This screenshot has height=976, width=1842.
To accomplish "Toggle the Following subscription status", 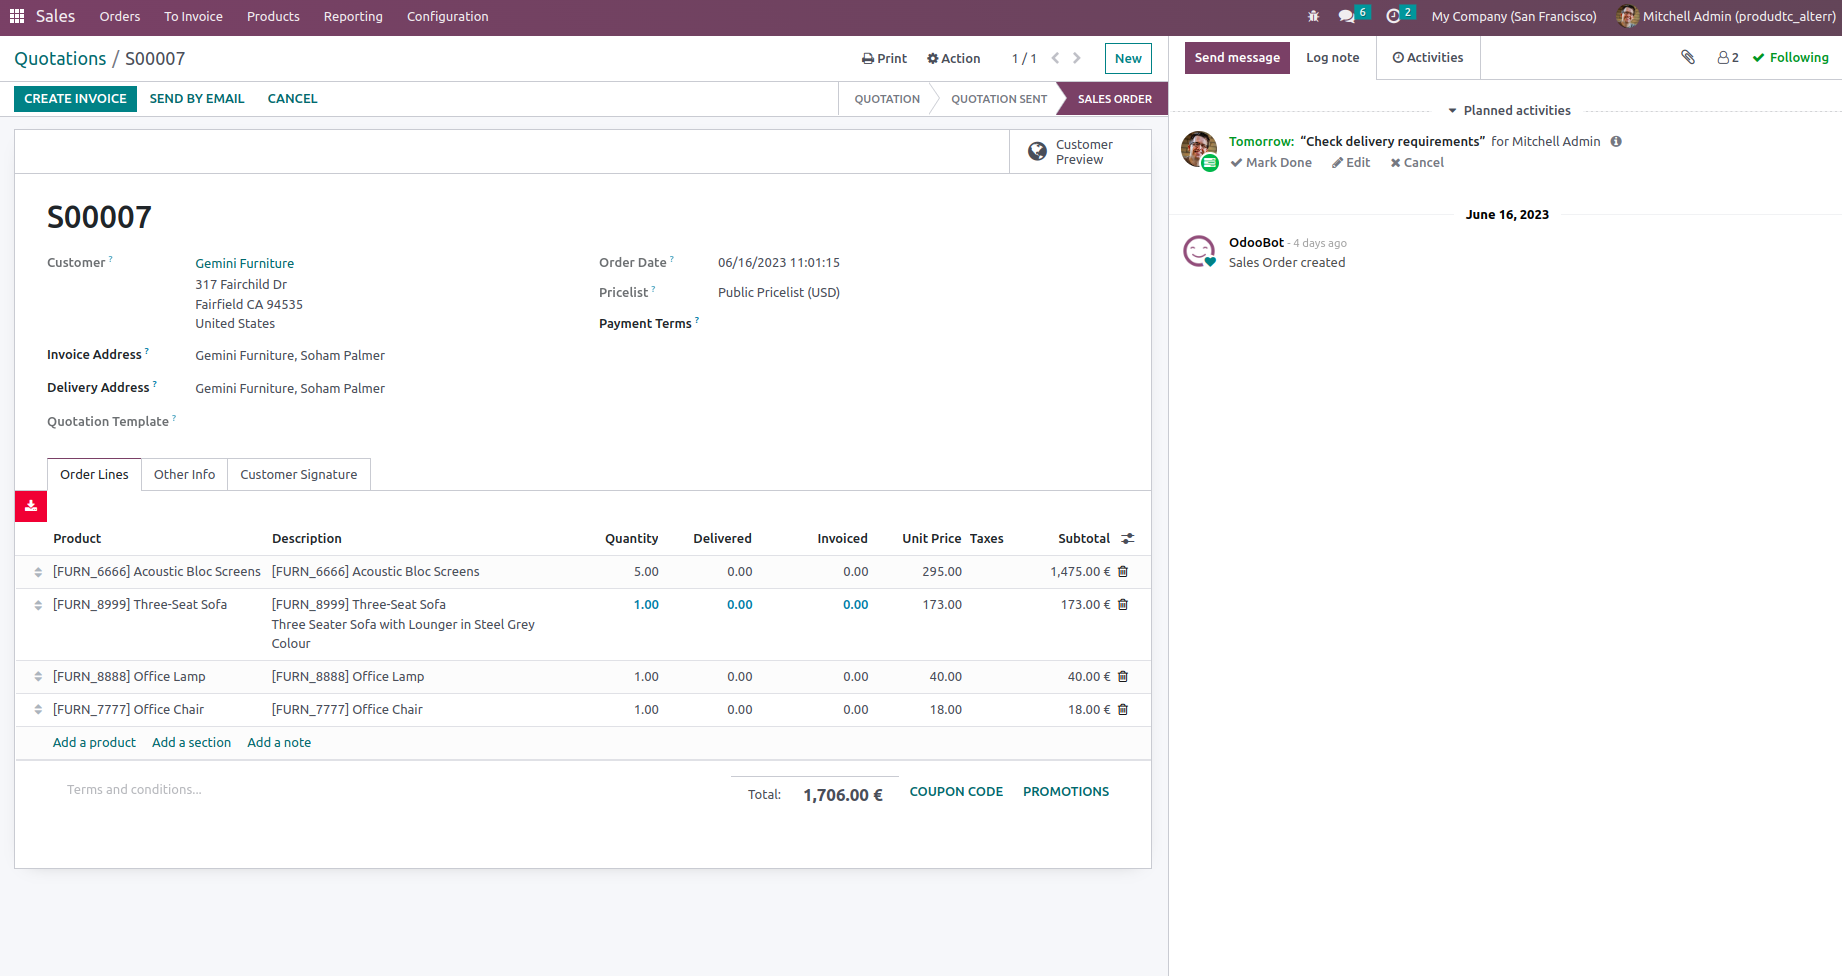I will 1790,58.
